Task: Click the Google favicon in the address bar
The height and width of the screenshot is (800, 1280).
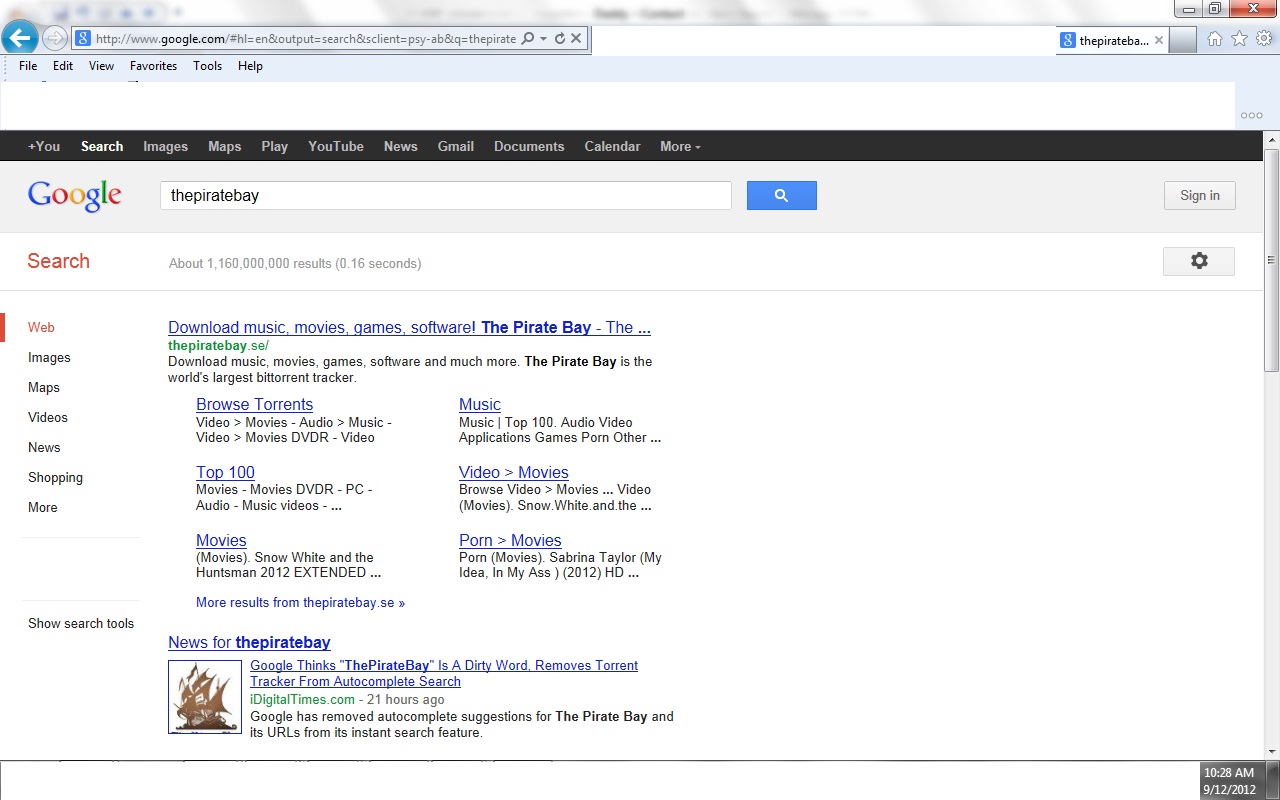Action: tap(84, 39)
